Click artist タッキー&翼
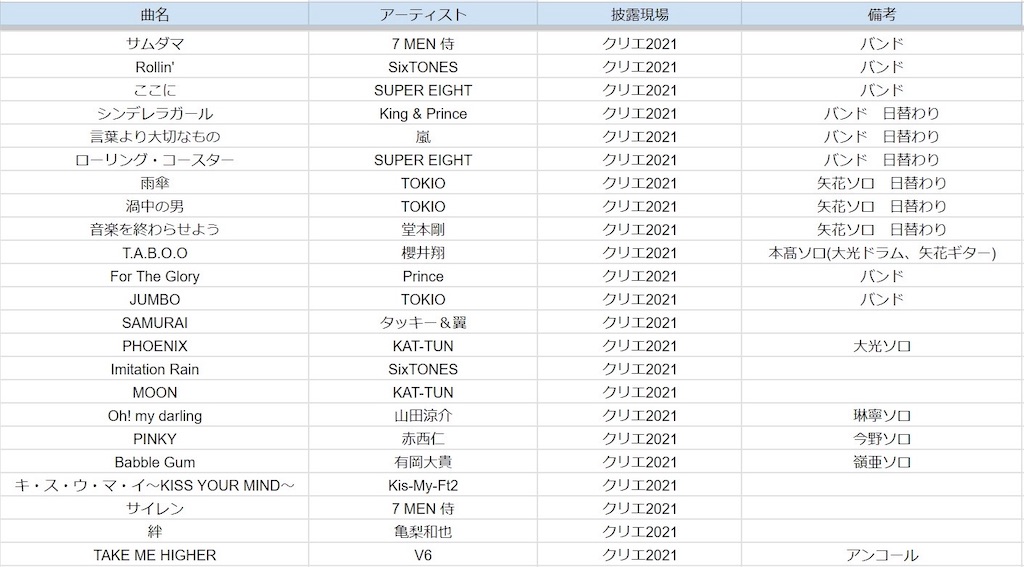 click(x=423, y=323)
